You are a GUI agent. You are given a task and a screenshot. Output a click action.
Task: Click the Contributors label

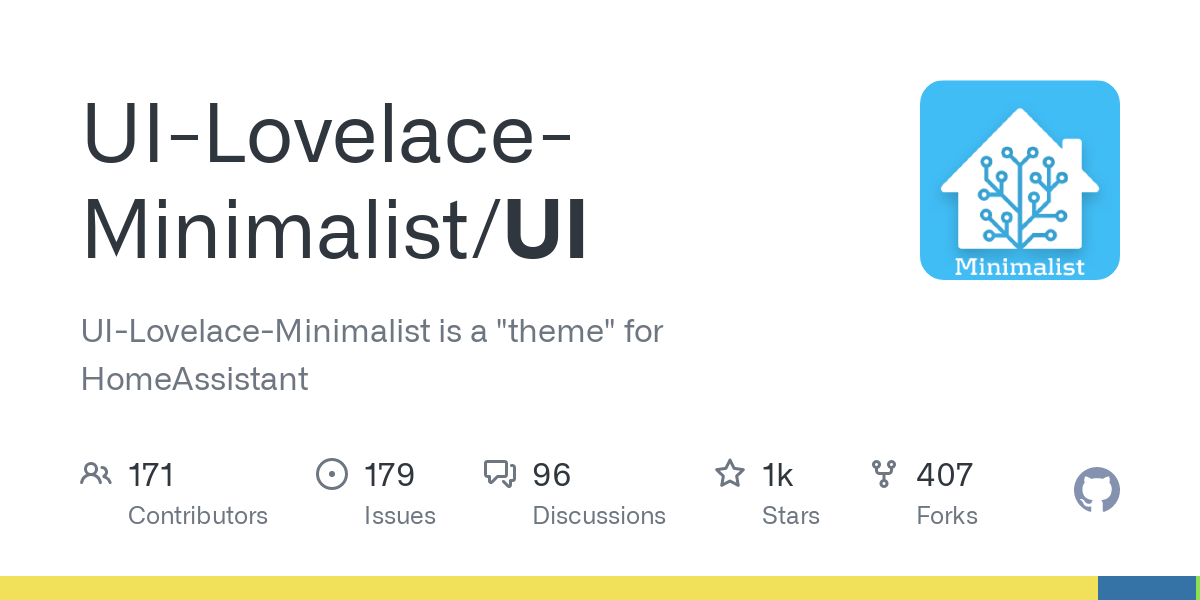point(198,516)
